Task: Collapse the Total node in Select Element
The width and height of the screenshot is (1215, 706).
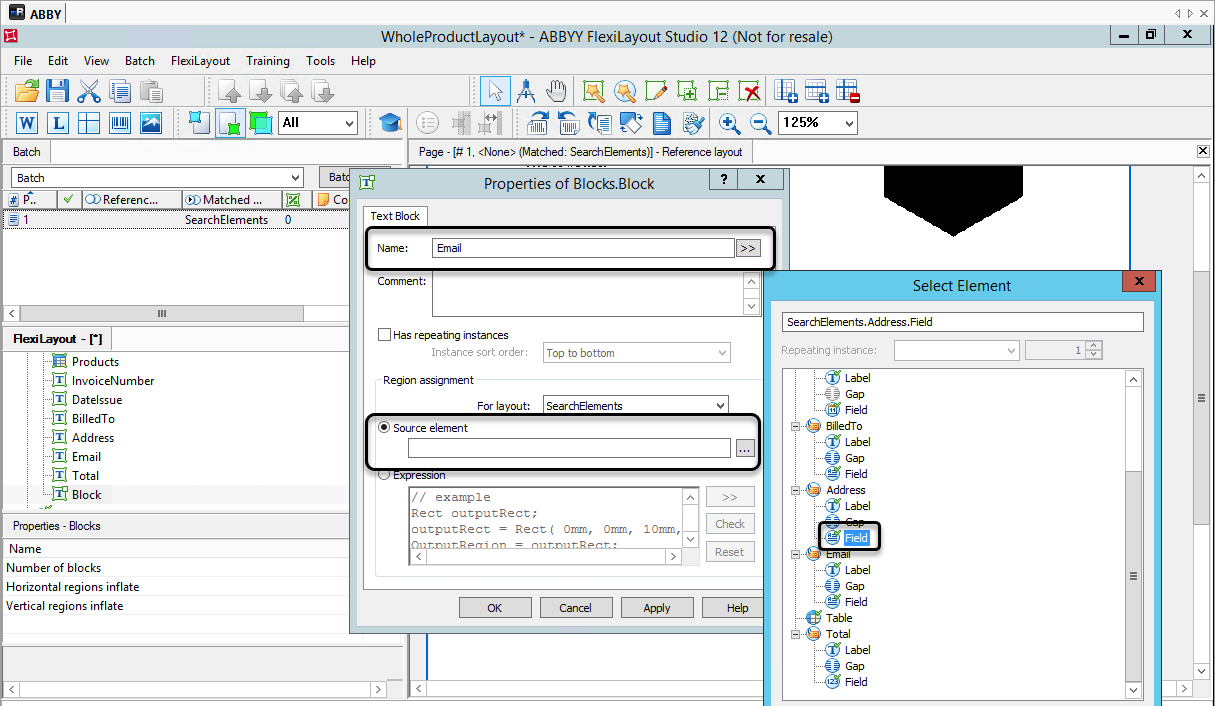Action: click(x=796, y=634)
